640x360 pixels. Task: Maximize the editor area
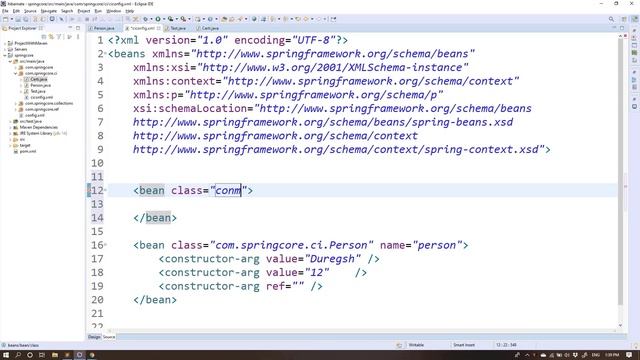tap(622, 28)
